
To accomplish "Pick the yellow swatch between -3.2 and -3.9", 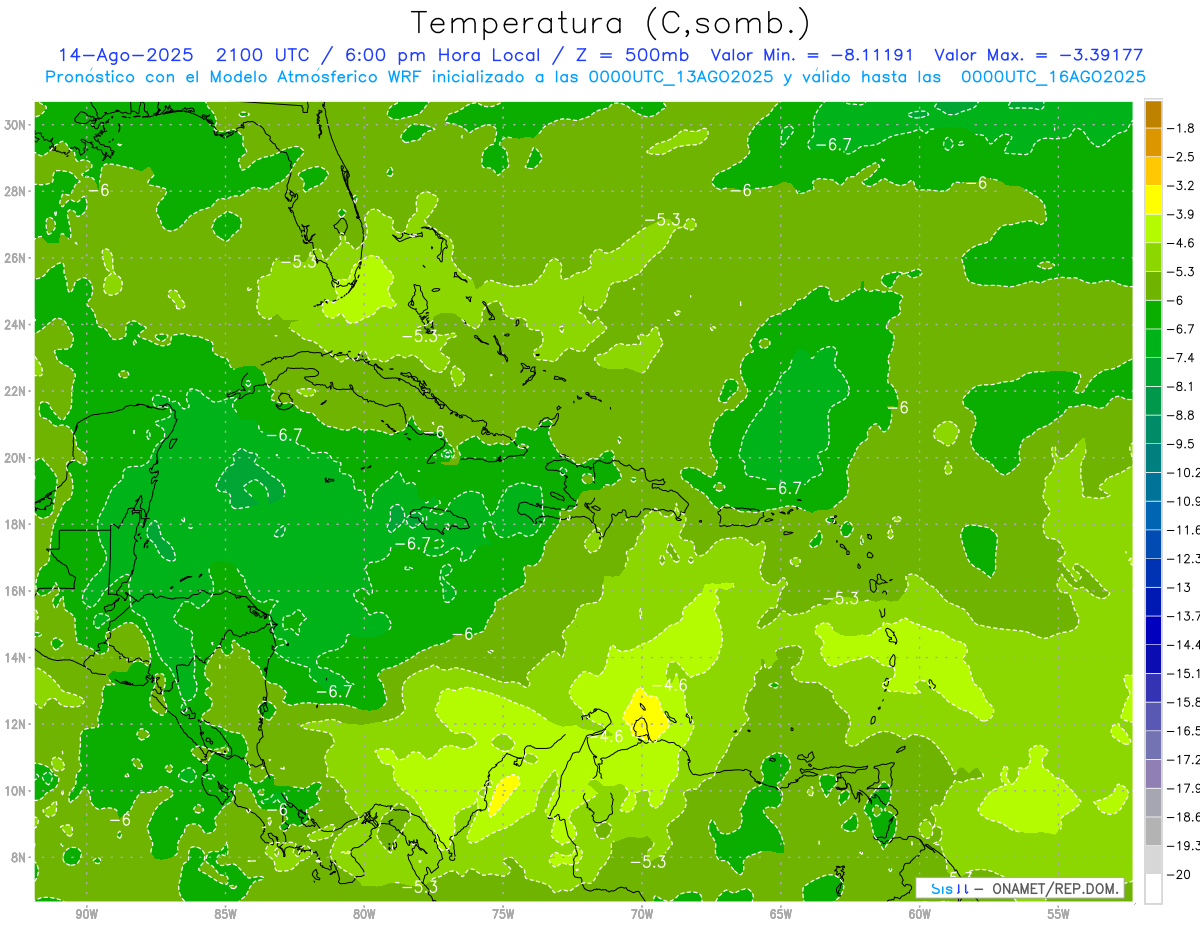I will [x=1153, y=200].
